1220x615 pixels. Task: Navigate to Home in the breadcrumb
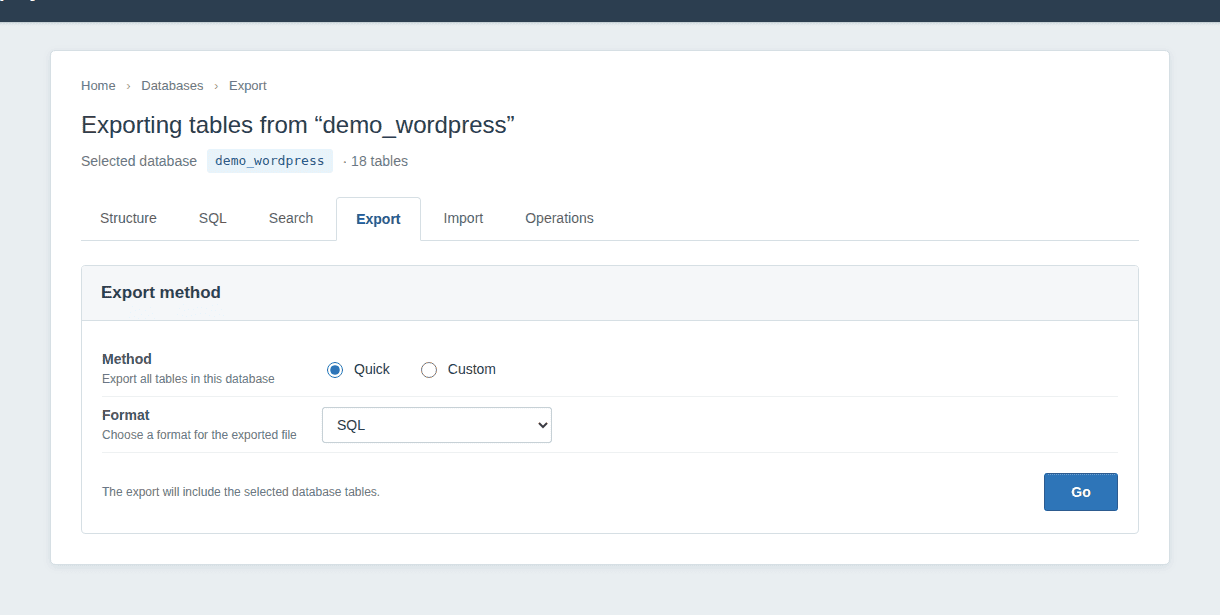(x=98, y=86)
